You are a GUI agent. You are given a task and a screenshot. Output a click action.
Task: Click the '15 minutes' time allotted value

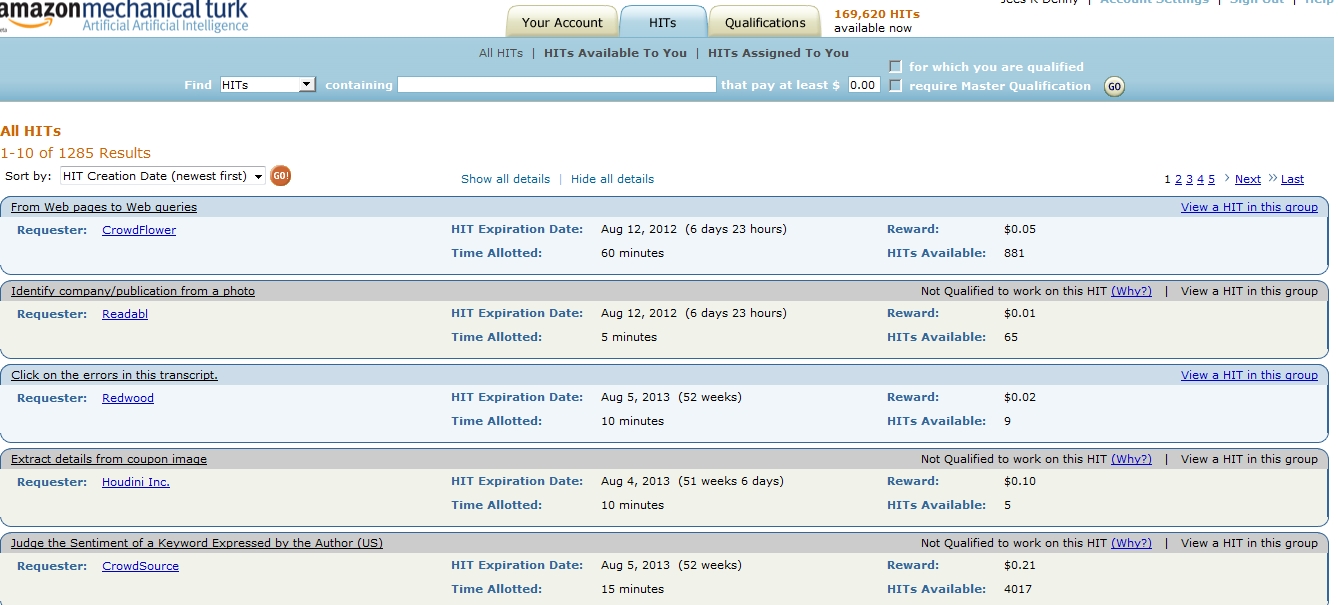click(632, 589)
